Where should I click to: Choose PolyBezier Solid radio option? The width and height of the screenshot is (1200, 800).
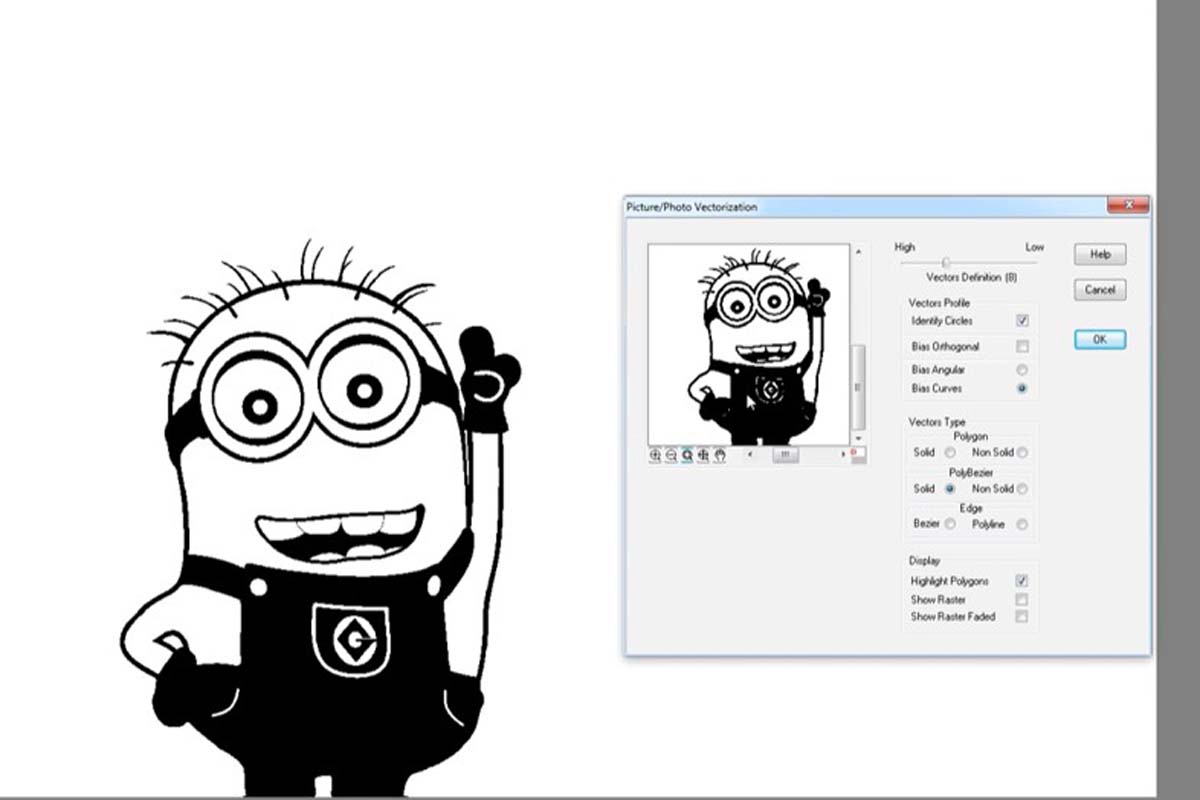tap(950, 489)
